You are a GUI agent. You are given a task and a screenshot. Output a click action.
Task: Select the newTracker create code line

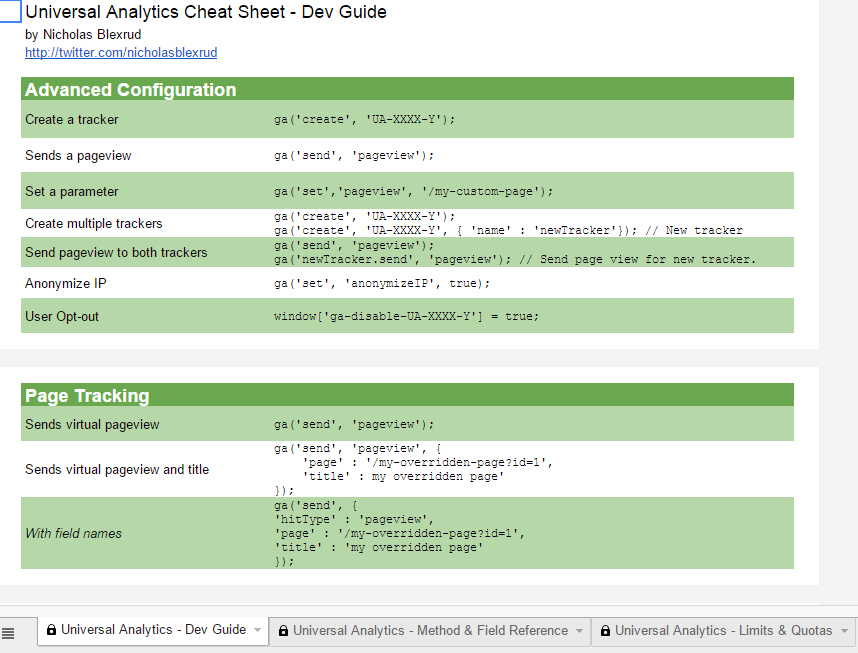click(x=508, y=230)
